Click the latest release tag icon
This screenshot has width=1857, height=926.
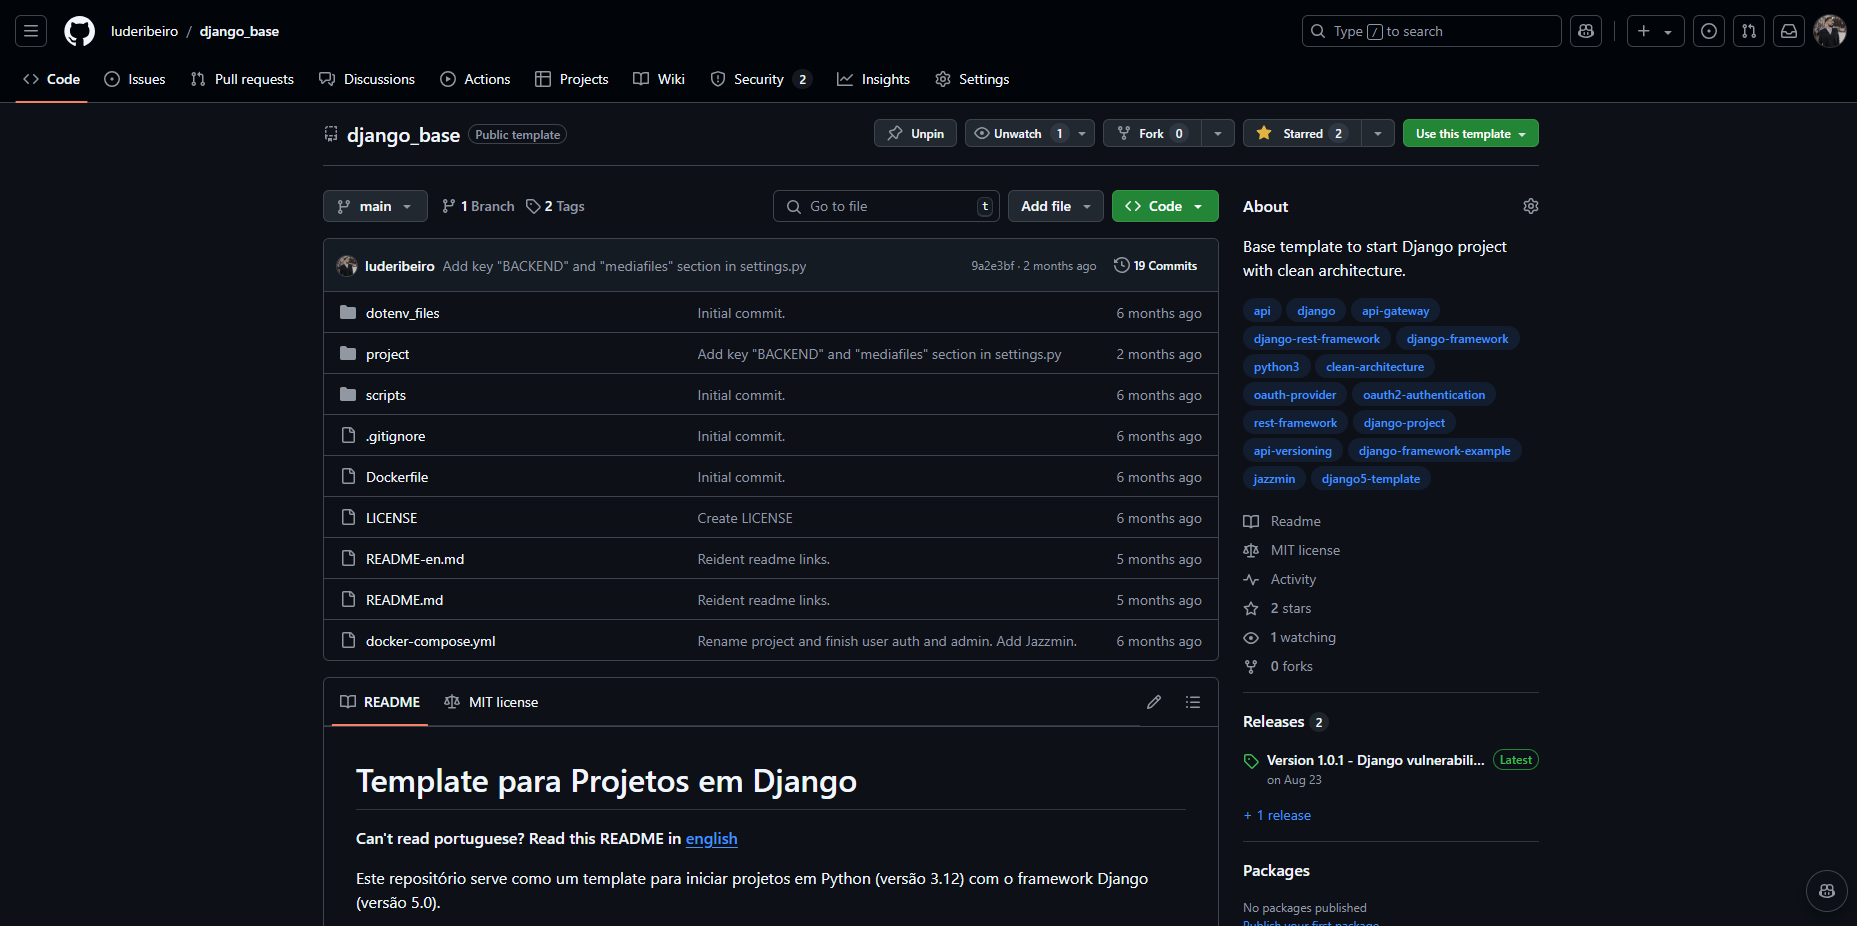(1251, 761)
